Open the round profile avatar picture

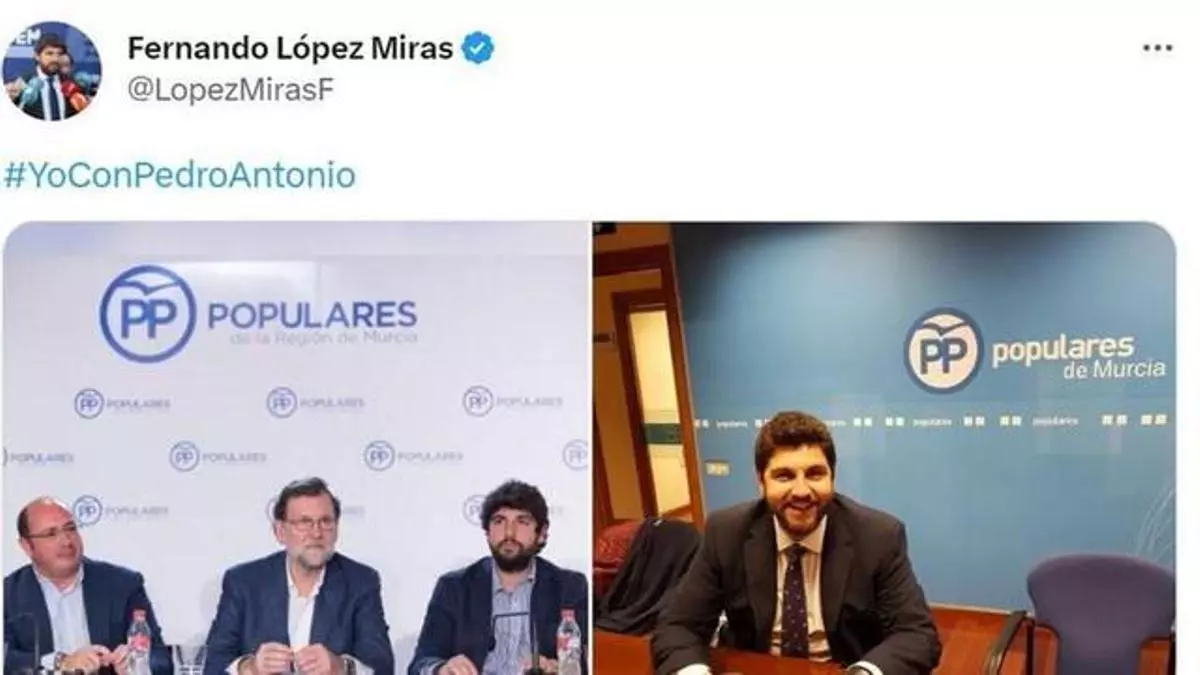click(x=50, y=70)
